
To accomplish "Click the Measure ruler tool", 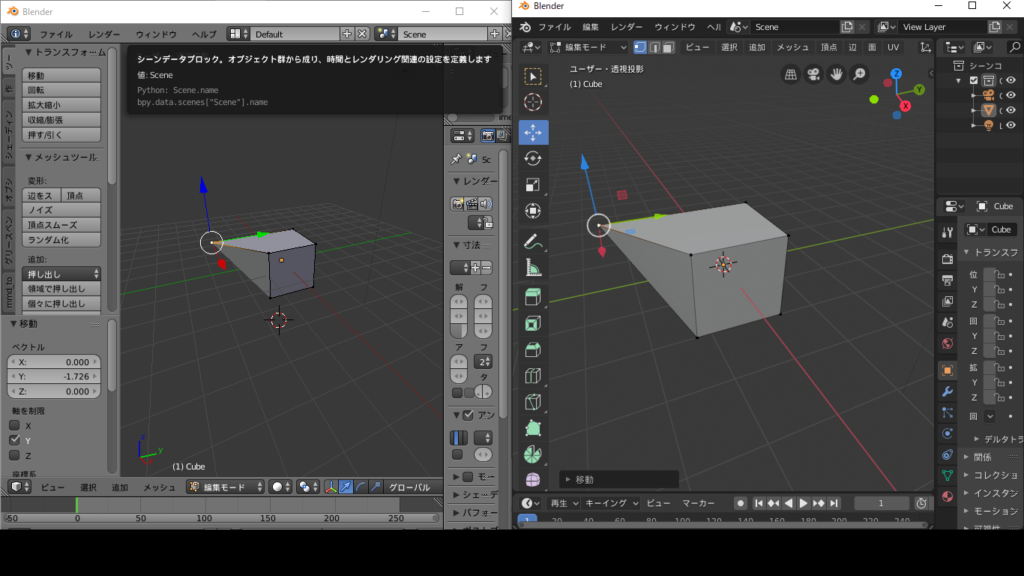I will [533, 267].
